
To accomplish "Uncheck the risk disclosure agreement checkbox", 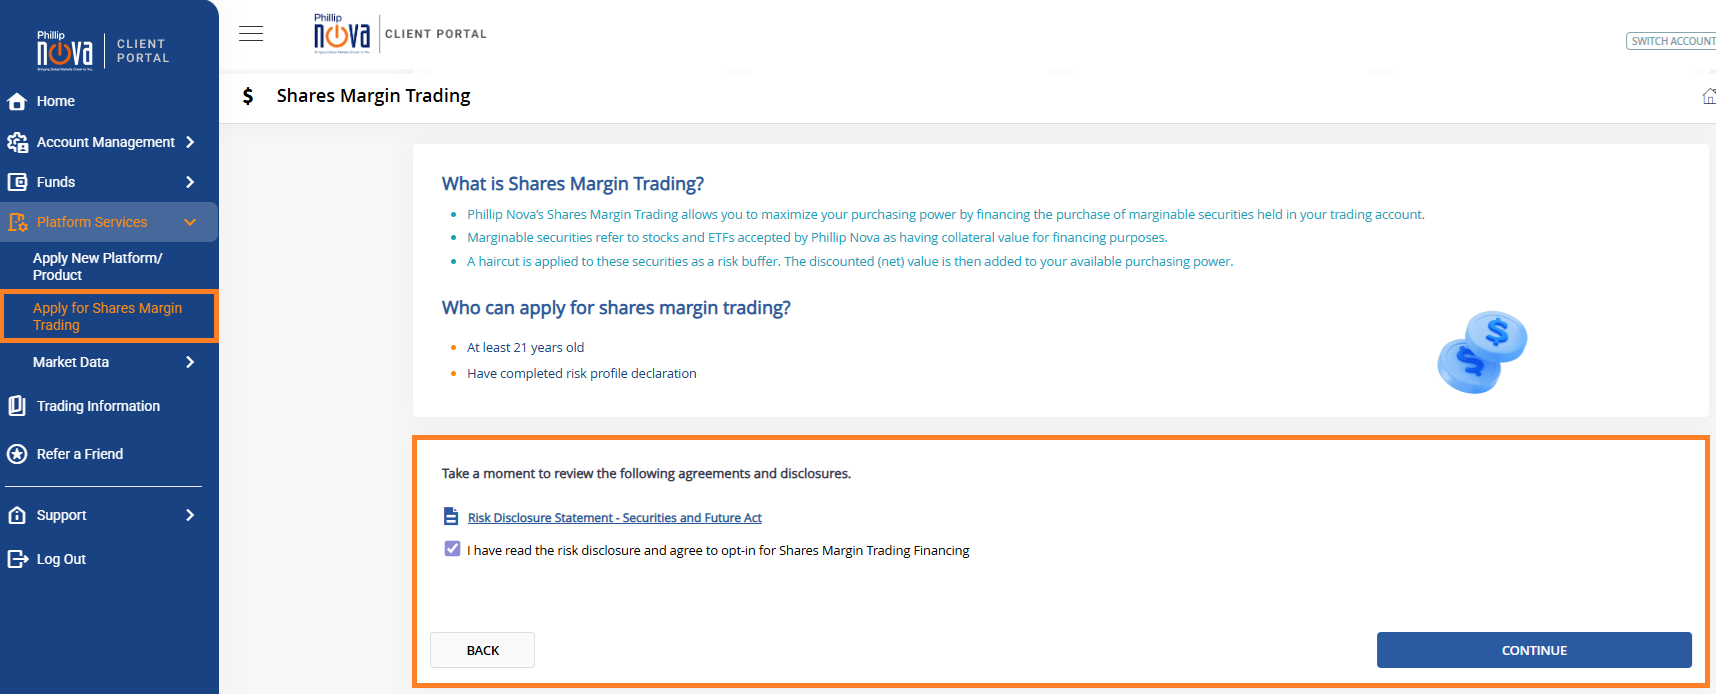I will pos(452,549).
